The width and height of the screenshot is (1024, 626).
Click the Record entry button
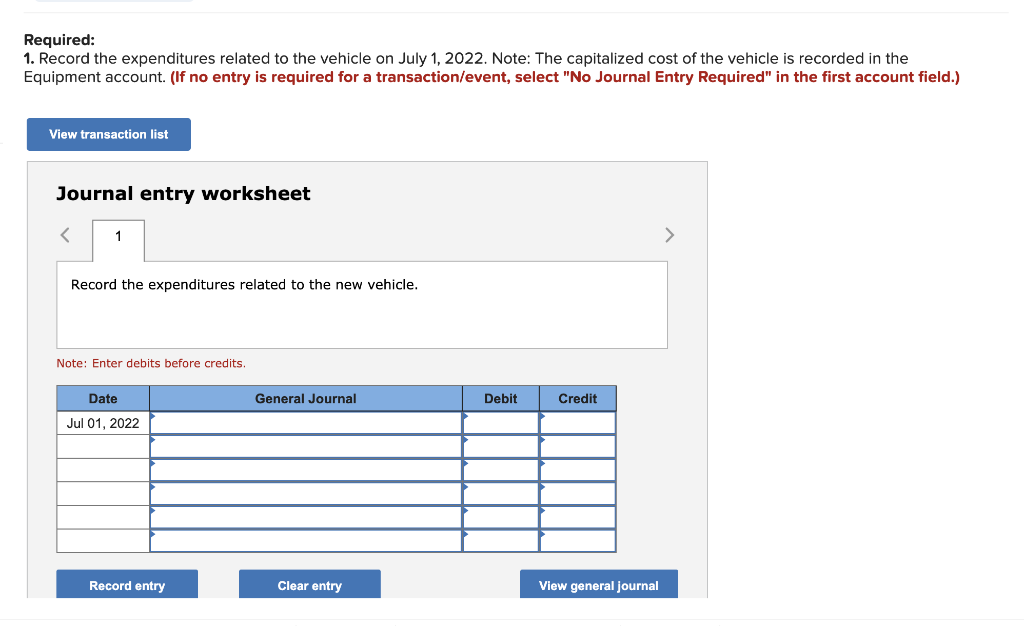point(127,585)
